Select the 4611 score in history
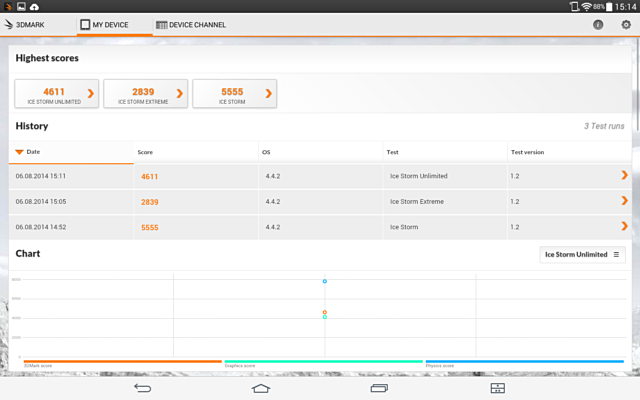 point(149,177)
